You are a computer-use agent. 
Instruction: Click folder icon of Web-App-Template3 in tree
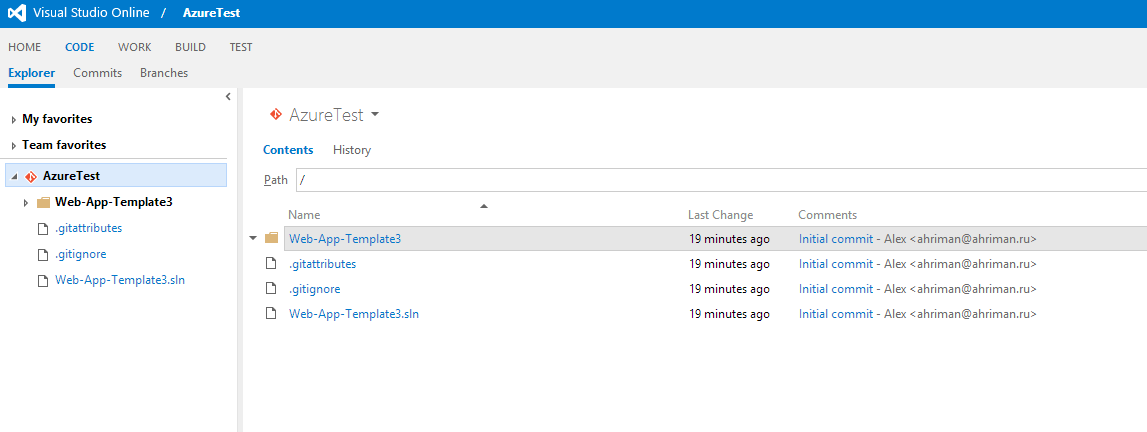point(42,202)
